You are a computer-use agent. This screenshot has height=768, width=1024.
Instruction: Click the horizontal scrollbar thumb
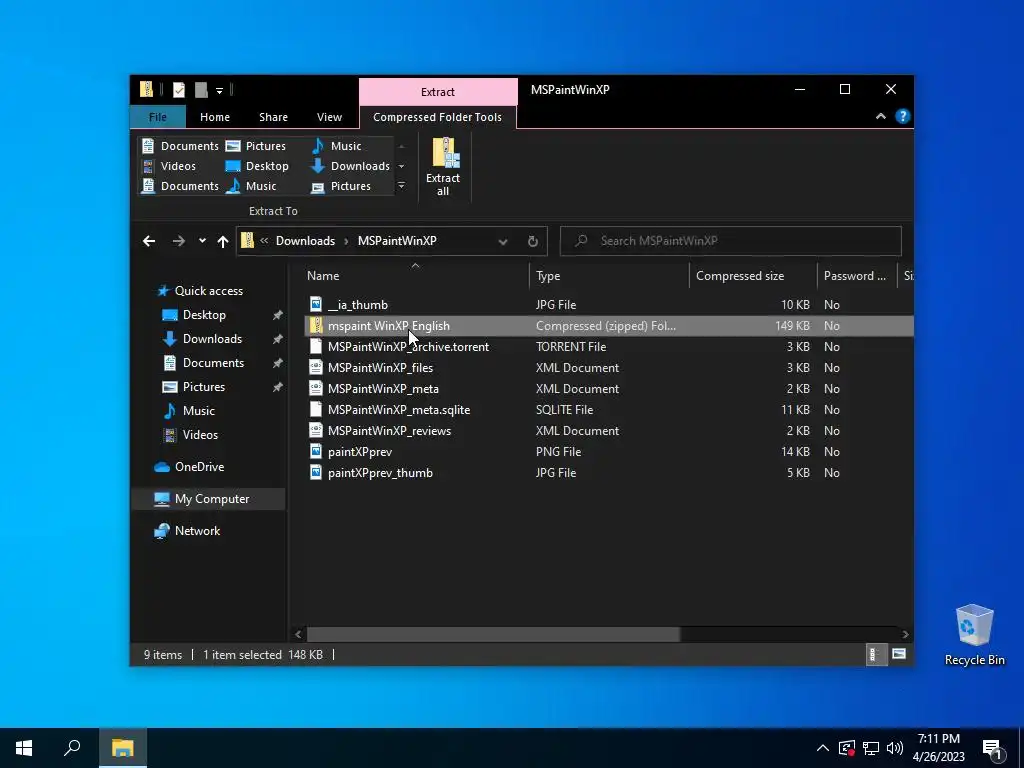493,634
